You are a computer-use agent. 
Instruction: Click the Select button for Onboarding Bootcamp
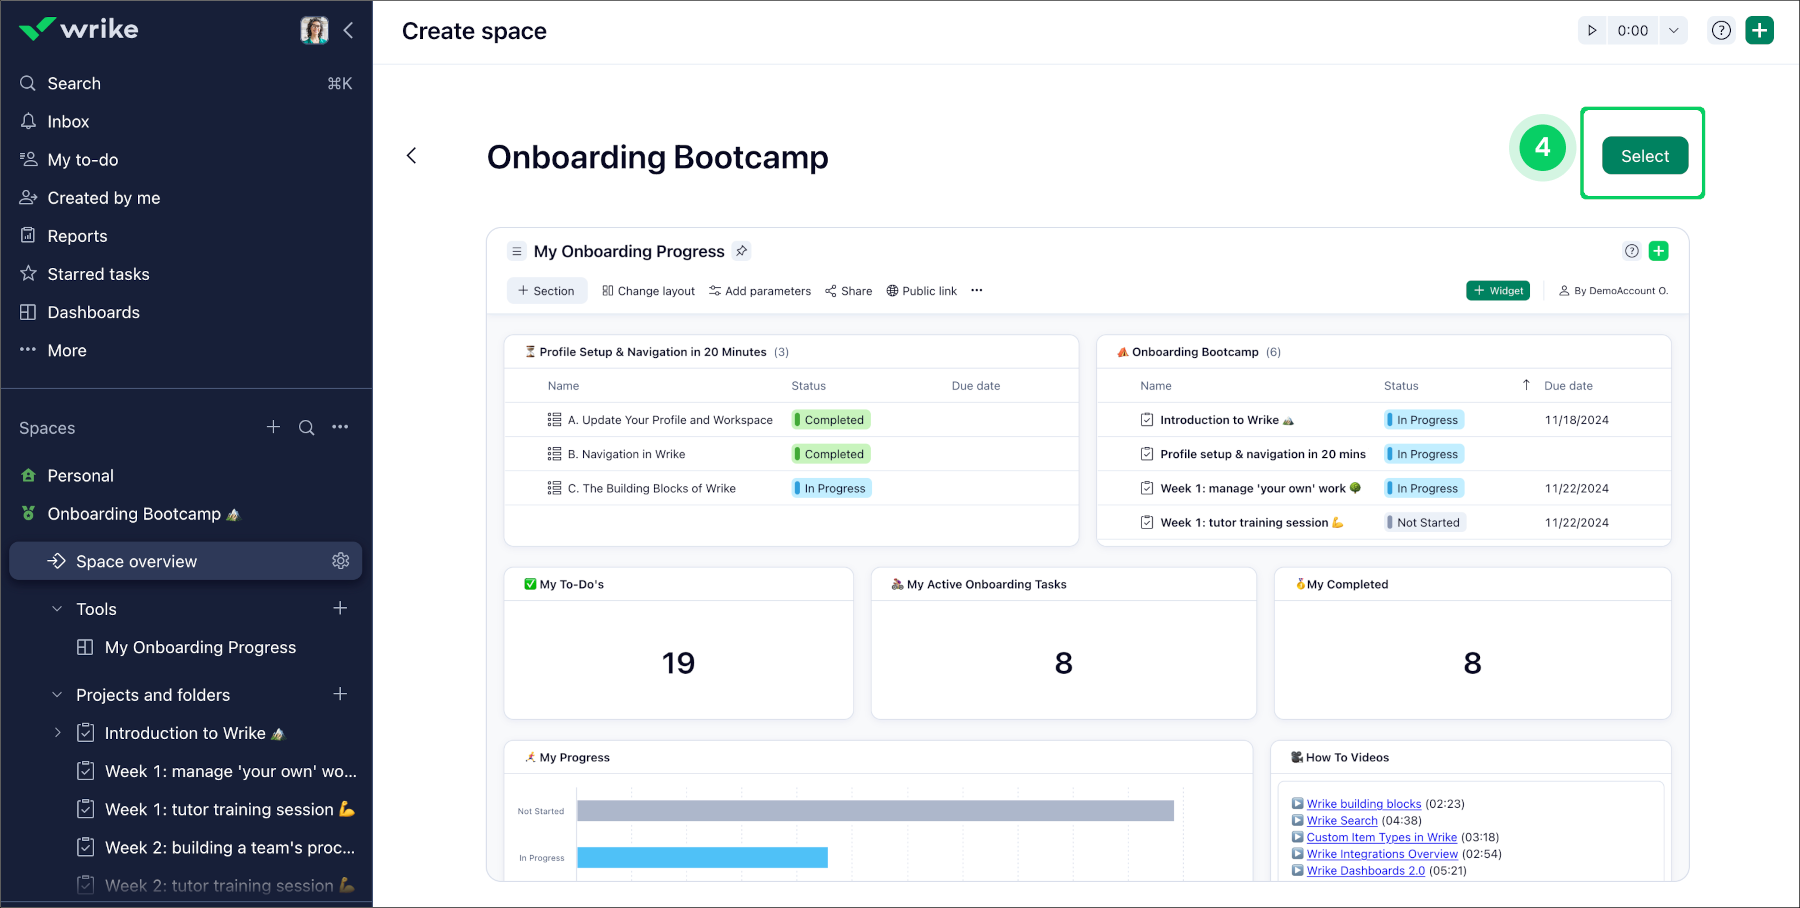tap(1644, 155)
